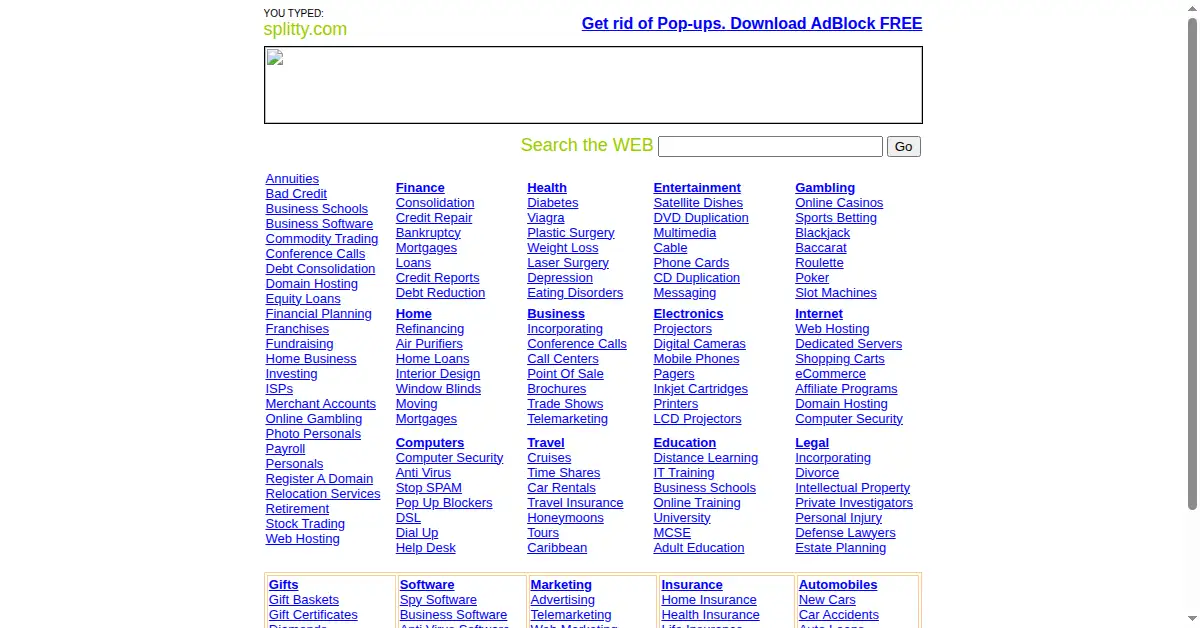The width and height of the screenshot is (1200, 628).
Task: Open the Entertainment category heading
Action: [697, 188]
